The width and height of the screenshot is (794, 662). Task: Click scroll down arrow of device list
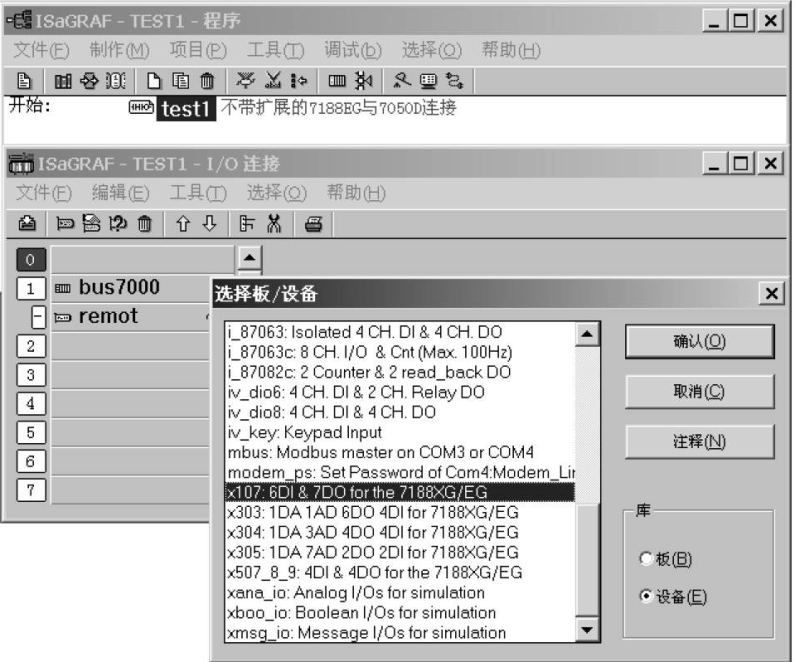[x=587, y=630]
